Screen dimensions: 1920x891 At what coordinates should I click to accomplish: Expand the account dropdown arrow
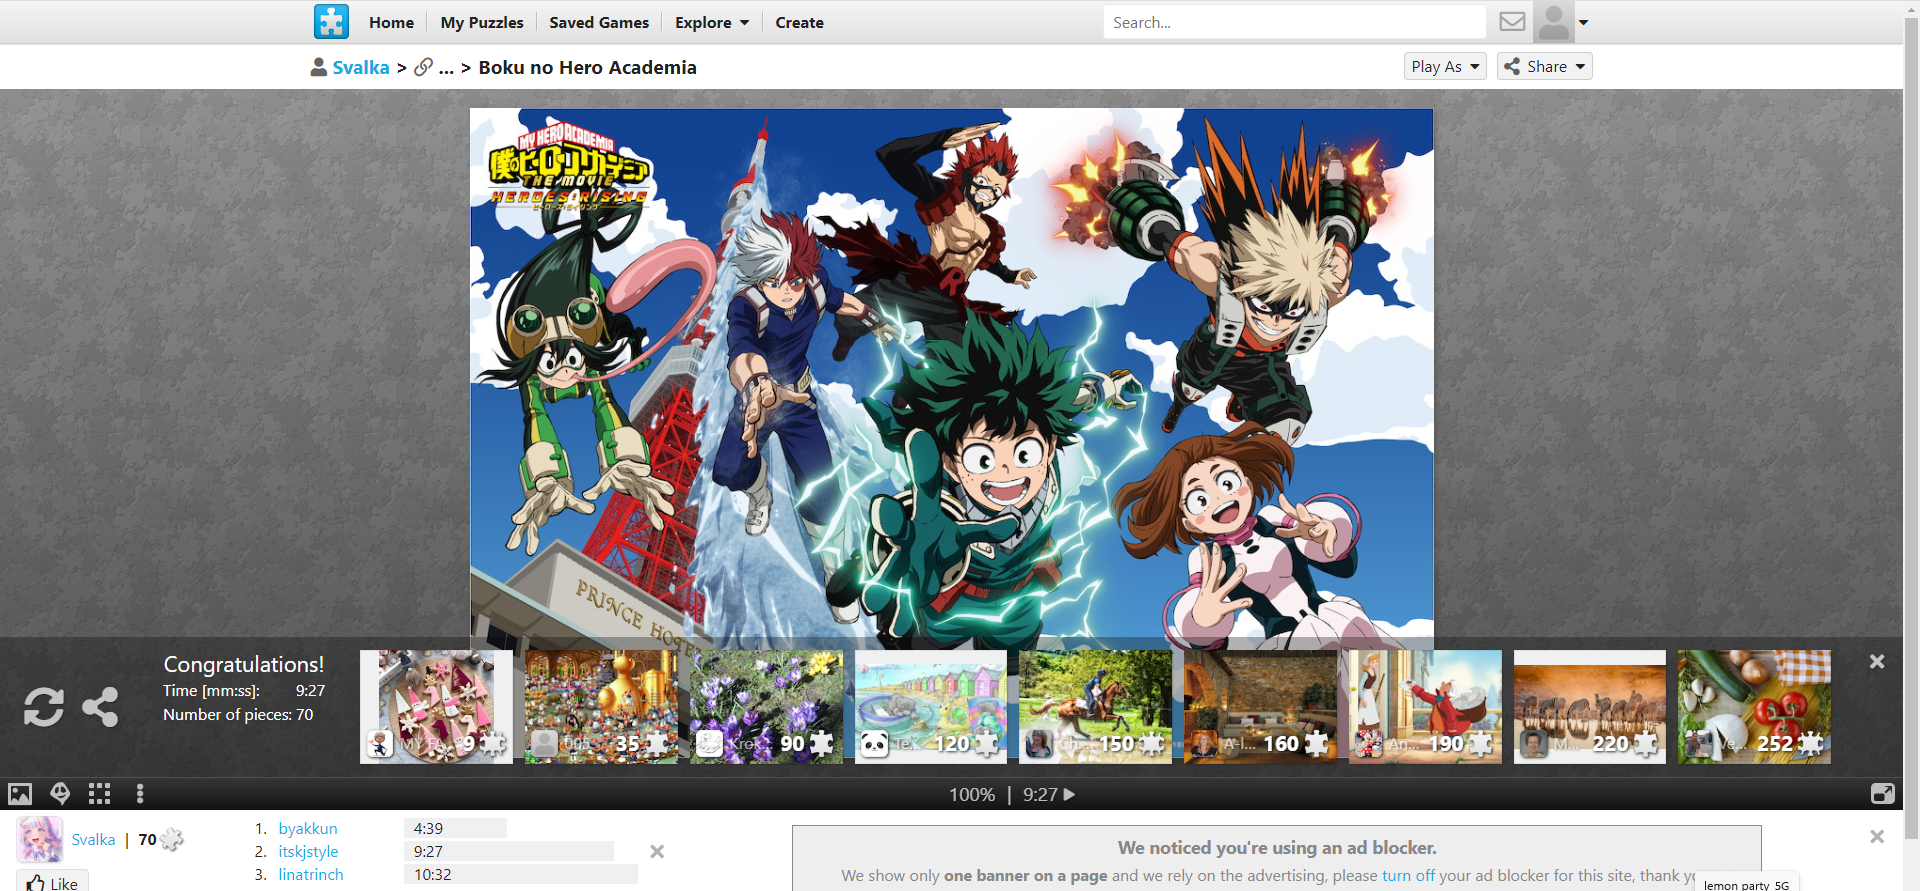tap(1584, 22)
